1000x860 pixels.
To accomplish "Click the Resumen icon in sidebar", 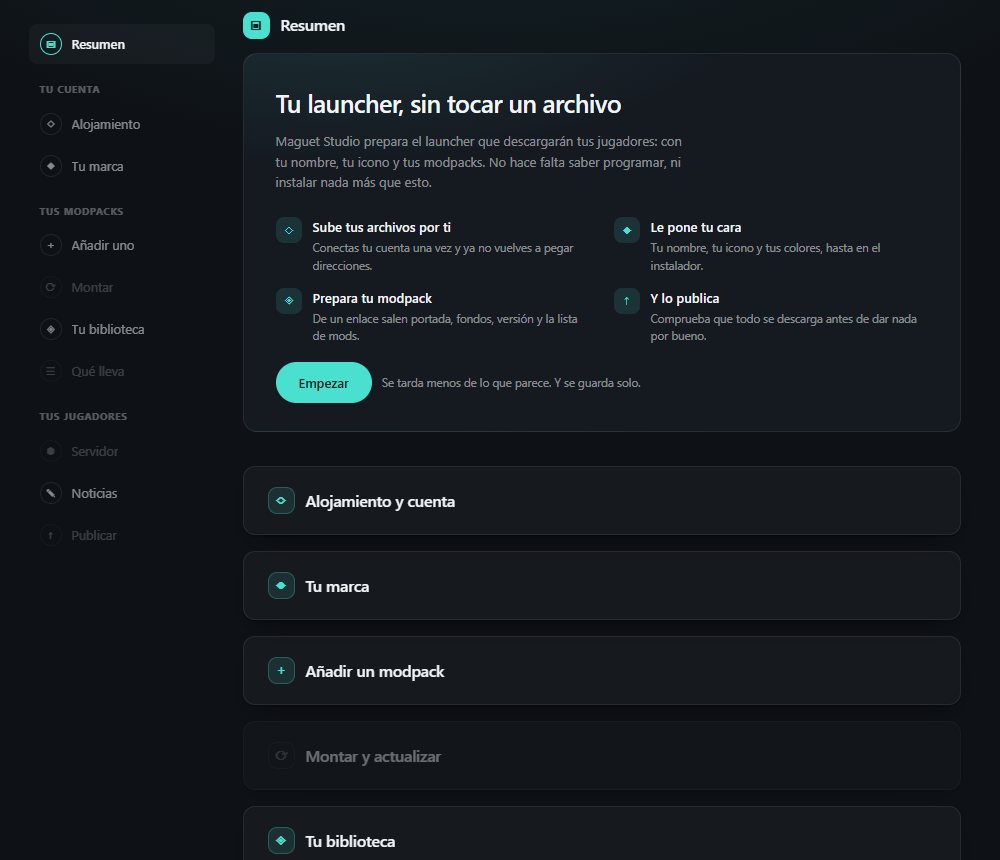I will (50, 44).
